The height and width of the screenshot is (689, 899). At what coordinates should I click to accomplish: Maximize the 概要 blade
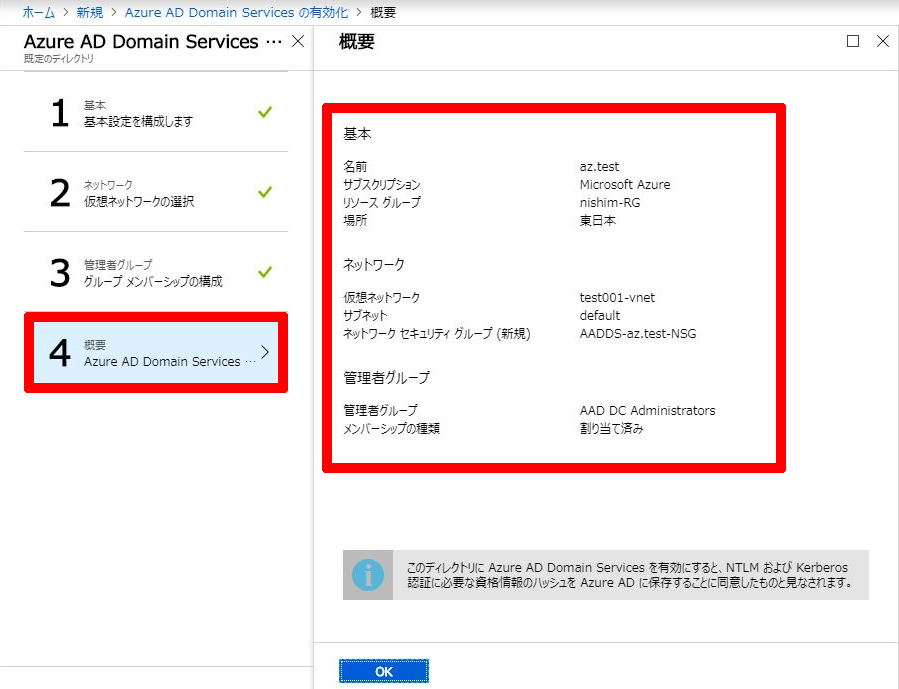(853, 41)
